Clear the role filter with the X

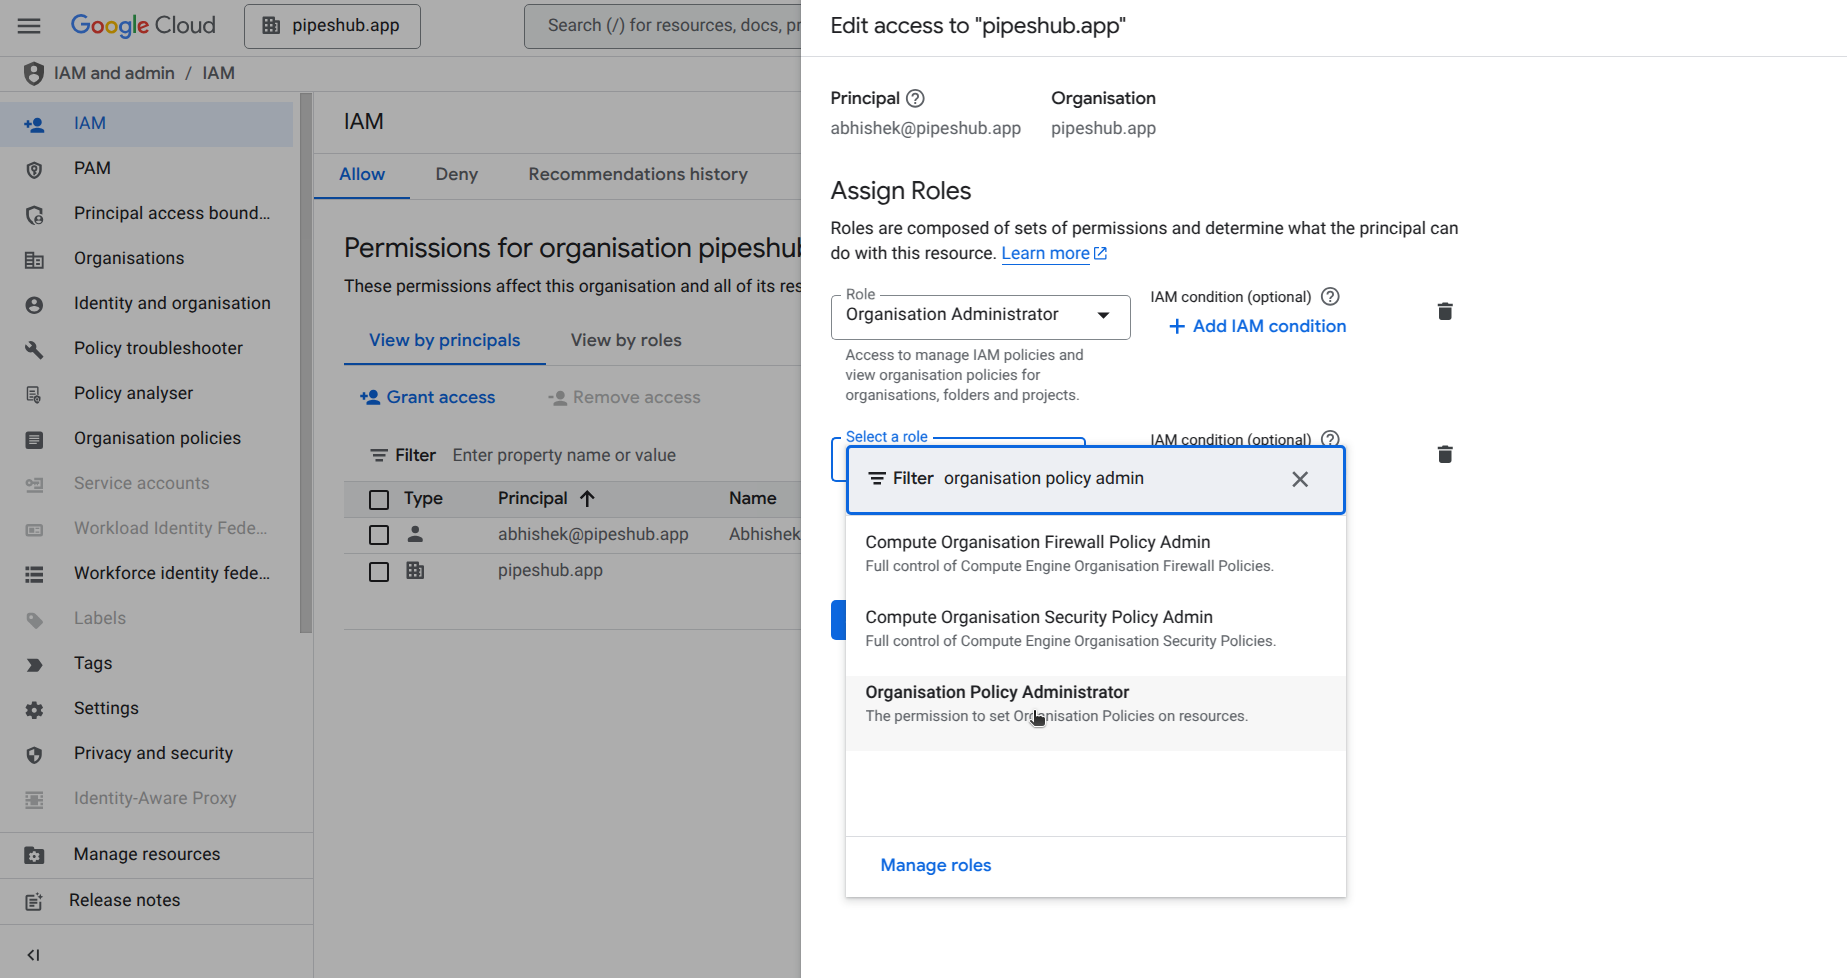(x=1300, y=479)
